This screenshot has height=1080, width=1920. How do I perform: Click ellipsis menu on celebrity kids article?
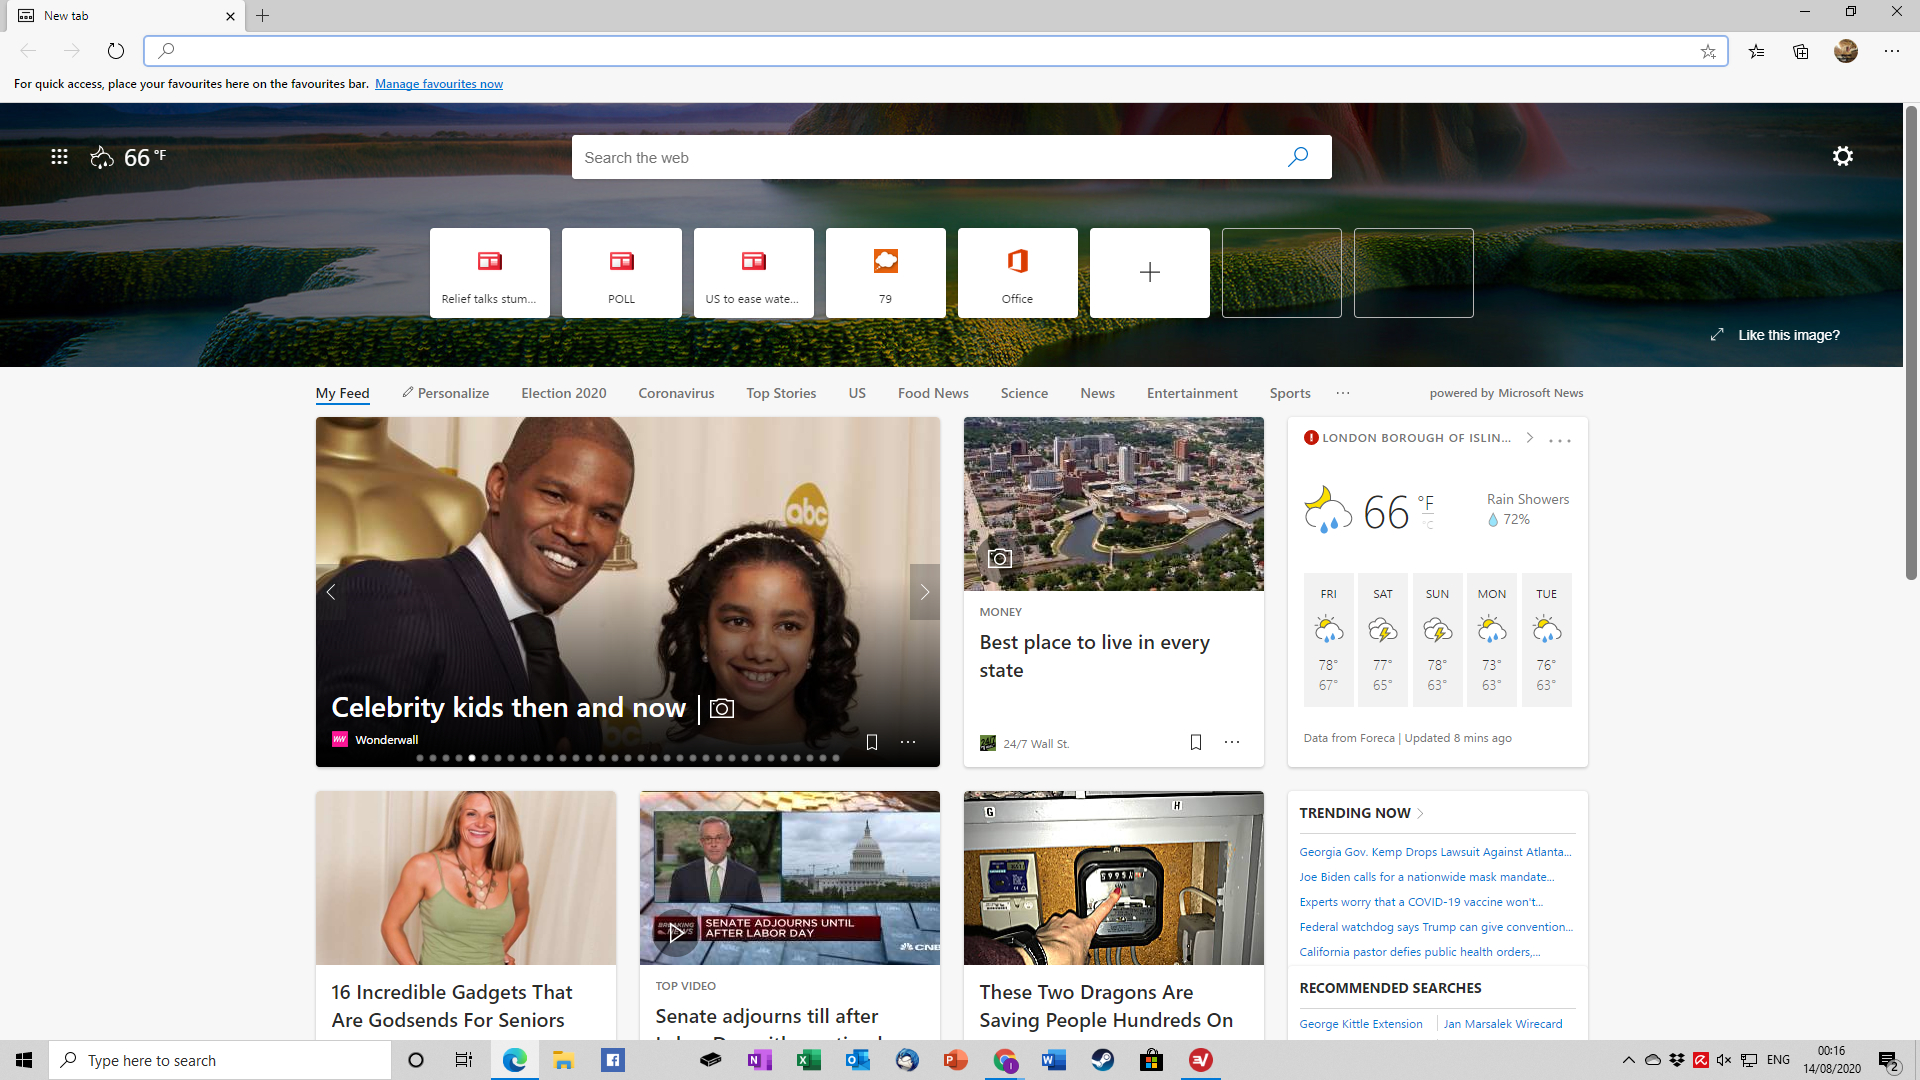tap(907, 742)
